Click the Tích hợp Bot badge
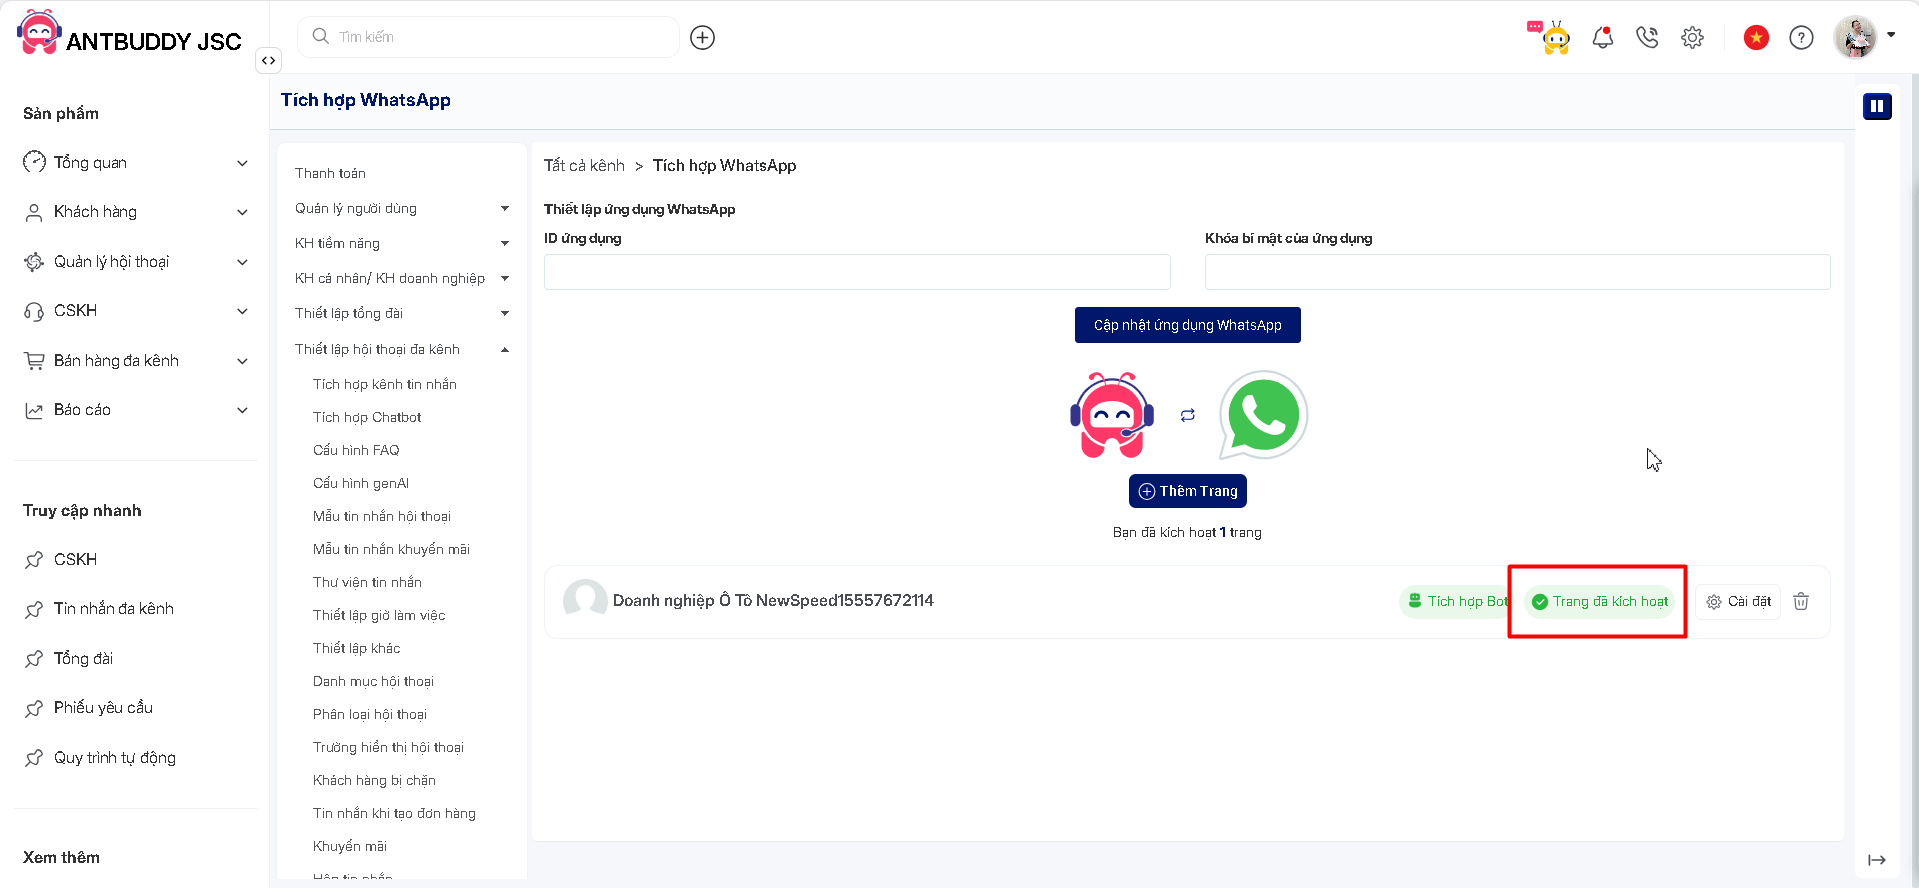1919x888 pixels. pos(1456,601)
